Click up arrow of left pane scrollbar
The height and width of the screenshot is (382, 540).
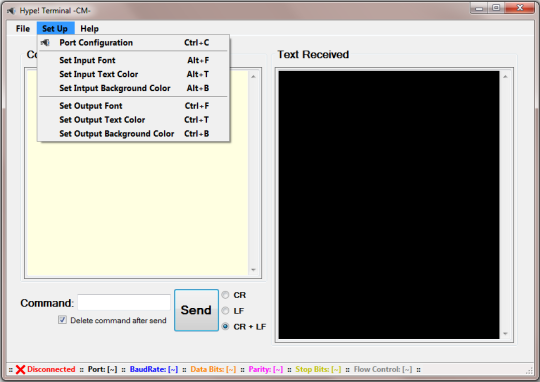(253, 76)
